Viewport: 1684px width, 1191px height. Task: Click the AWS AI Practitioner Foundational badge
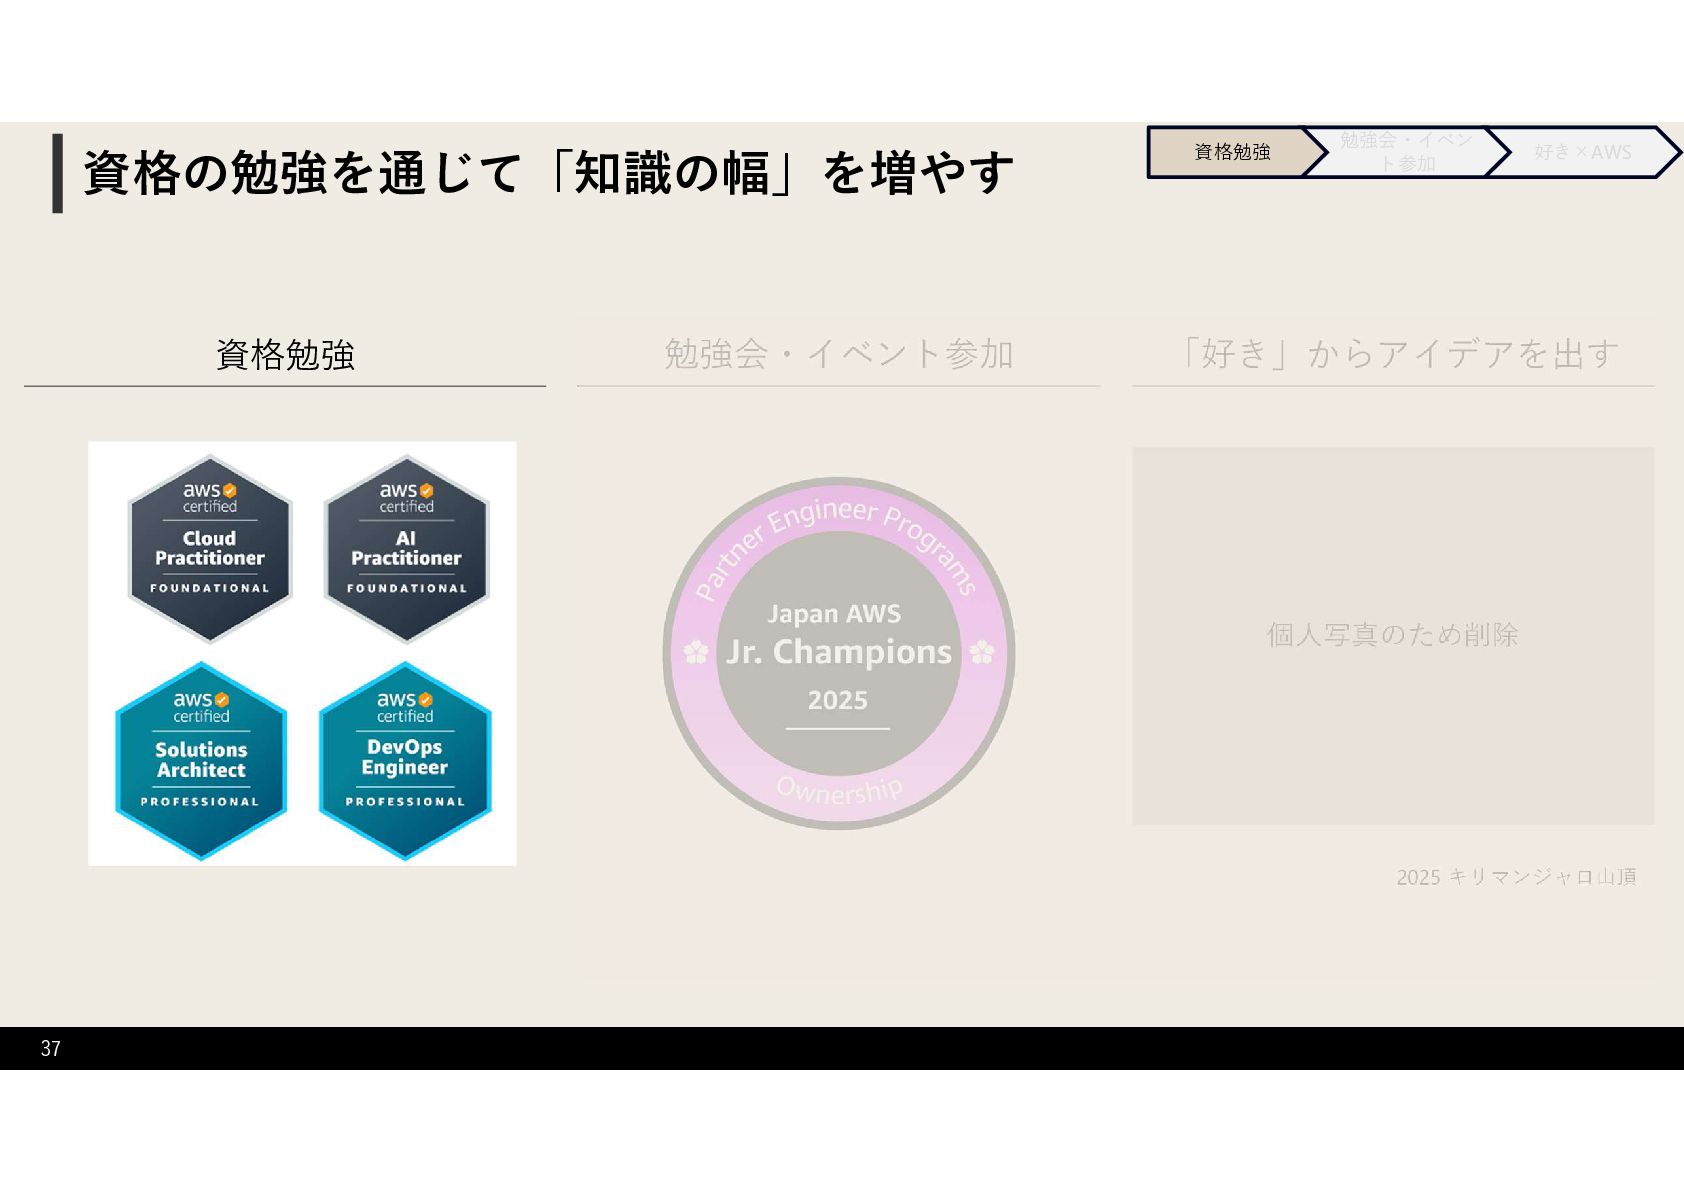point(406,549)
